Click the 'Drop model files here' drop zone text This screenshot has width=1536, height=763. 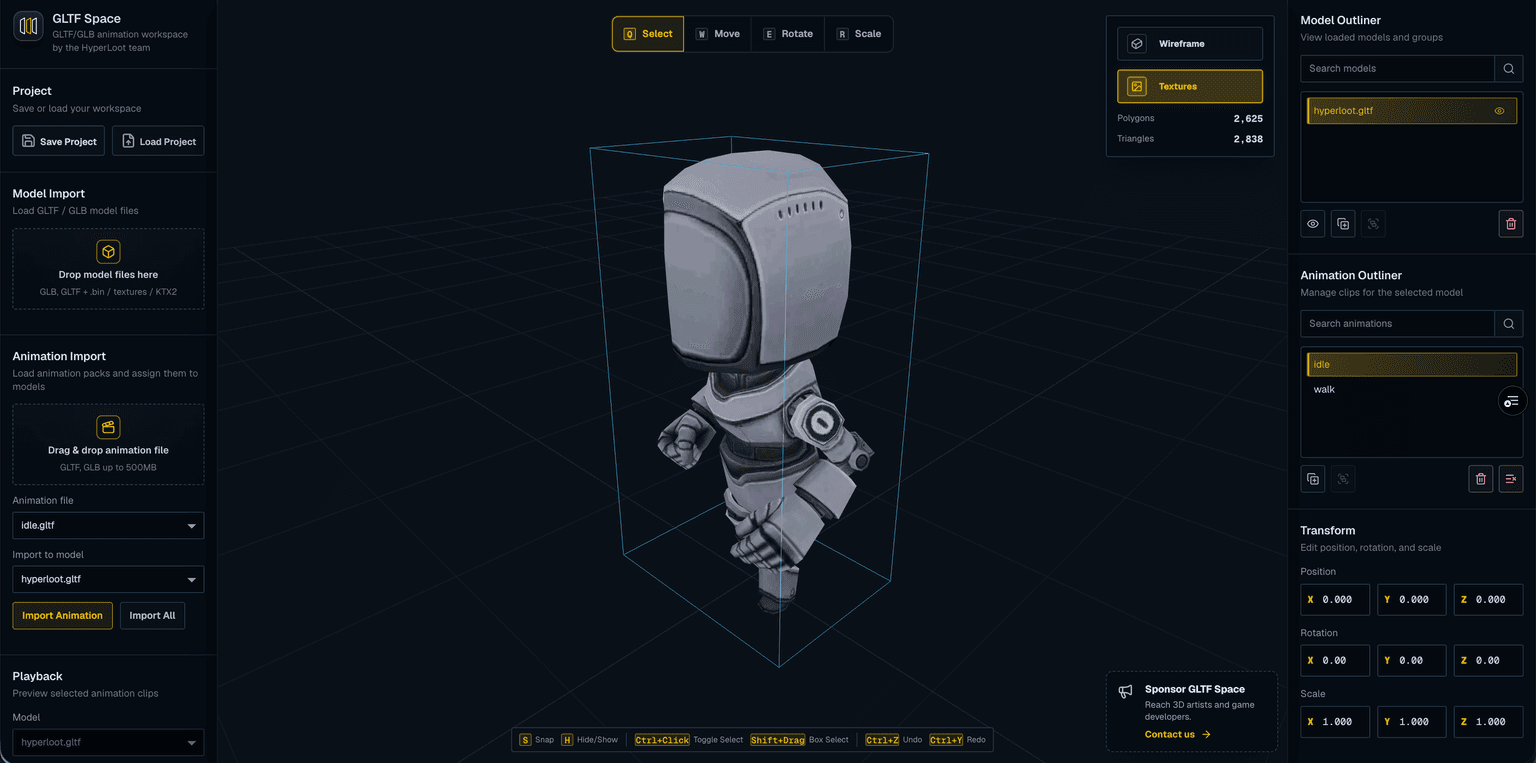[108, 274]
